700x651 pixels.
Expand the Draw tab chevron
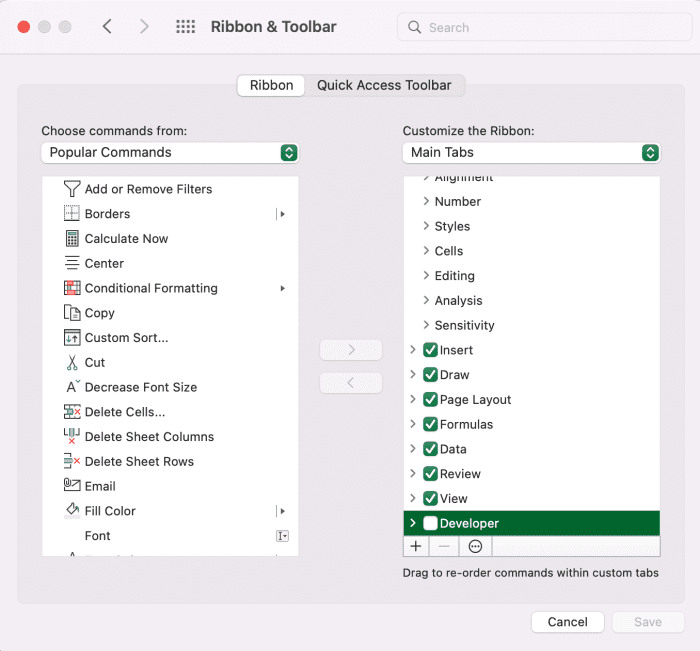pos(413,374)
